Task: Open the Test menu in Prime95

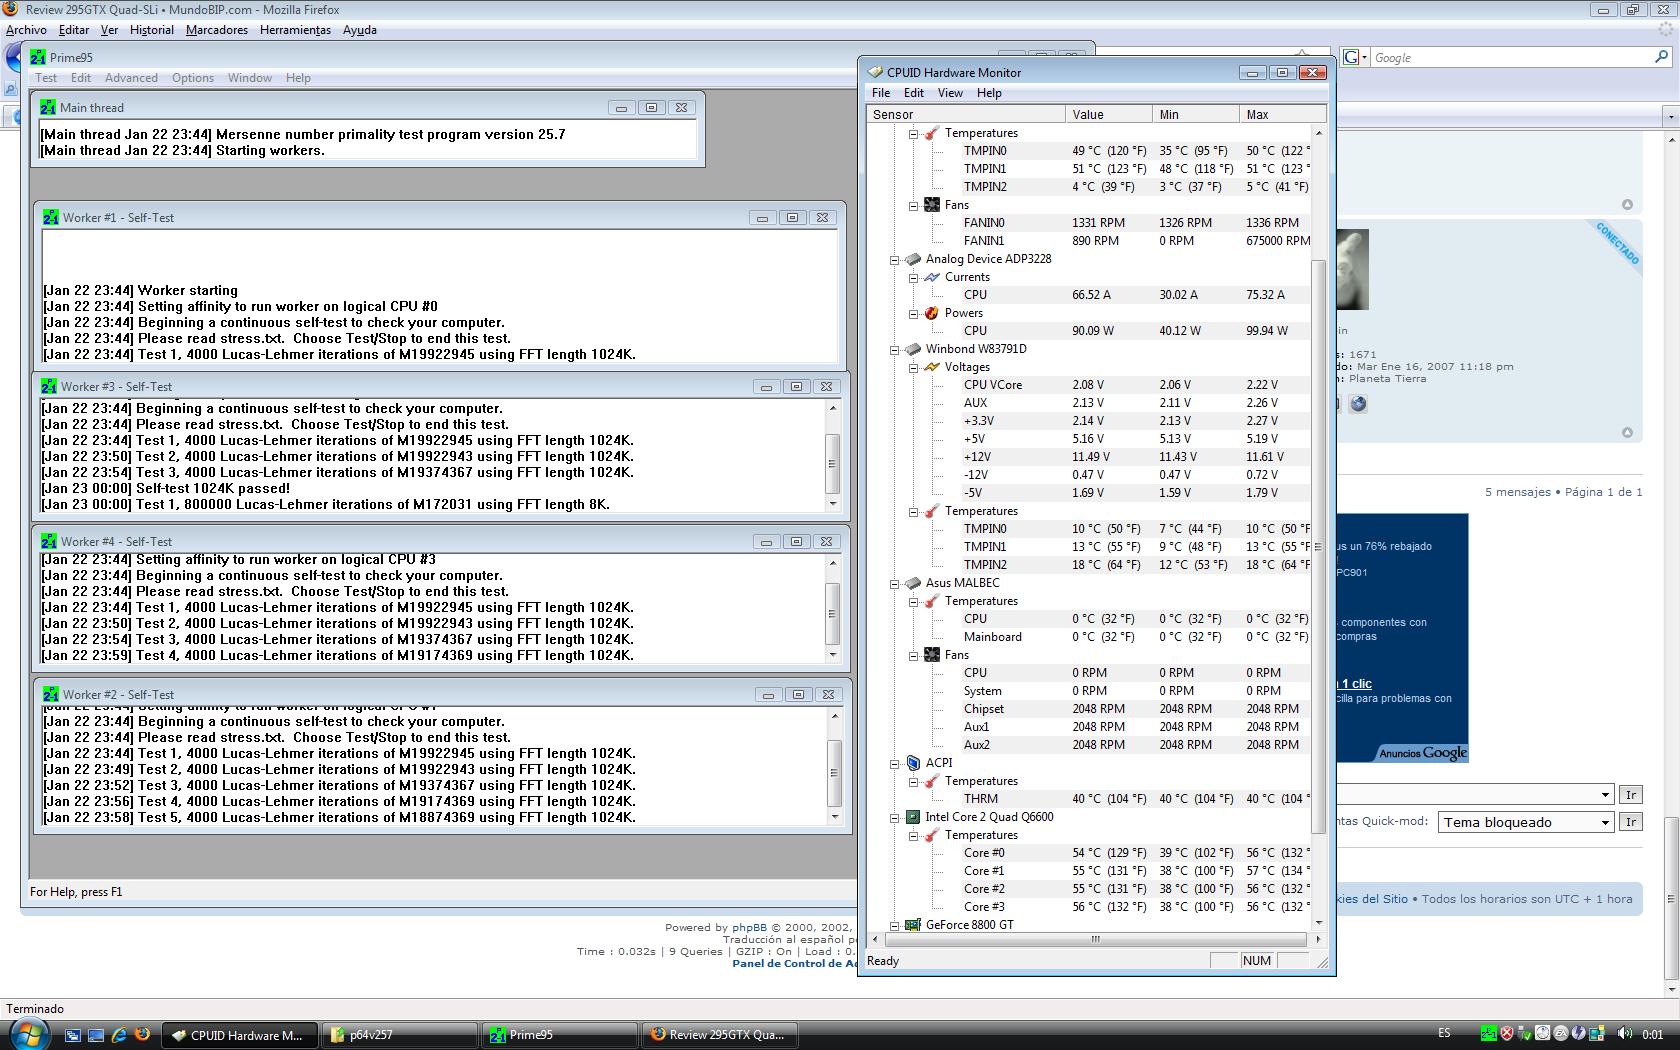Action: 46,78
